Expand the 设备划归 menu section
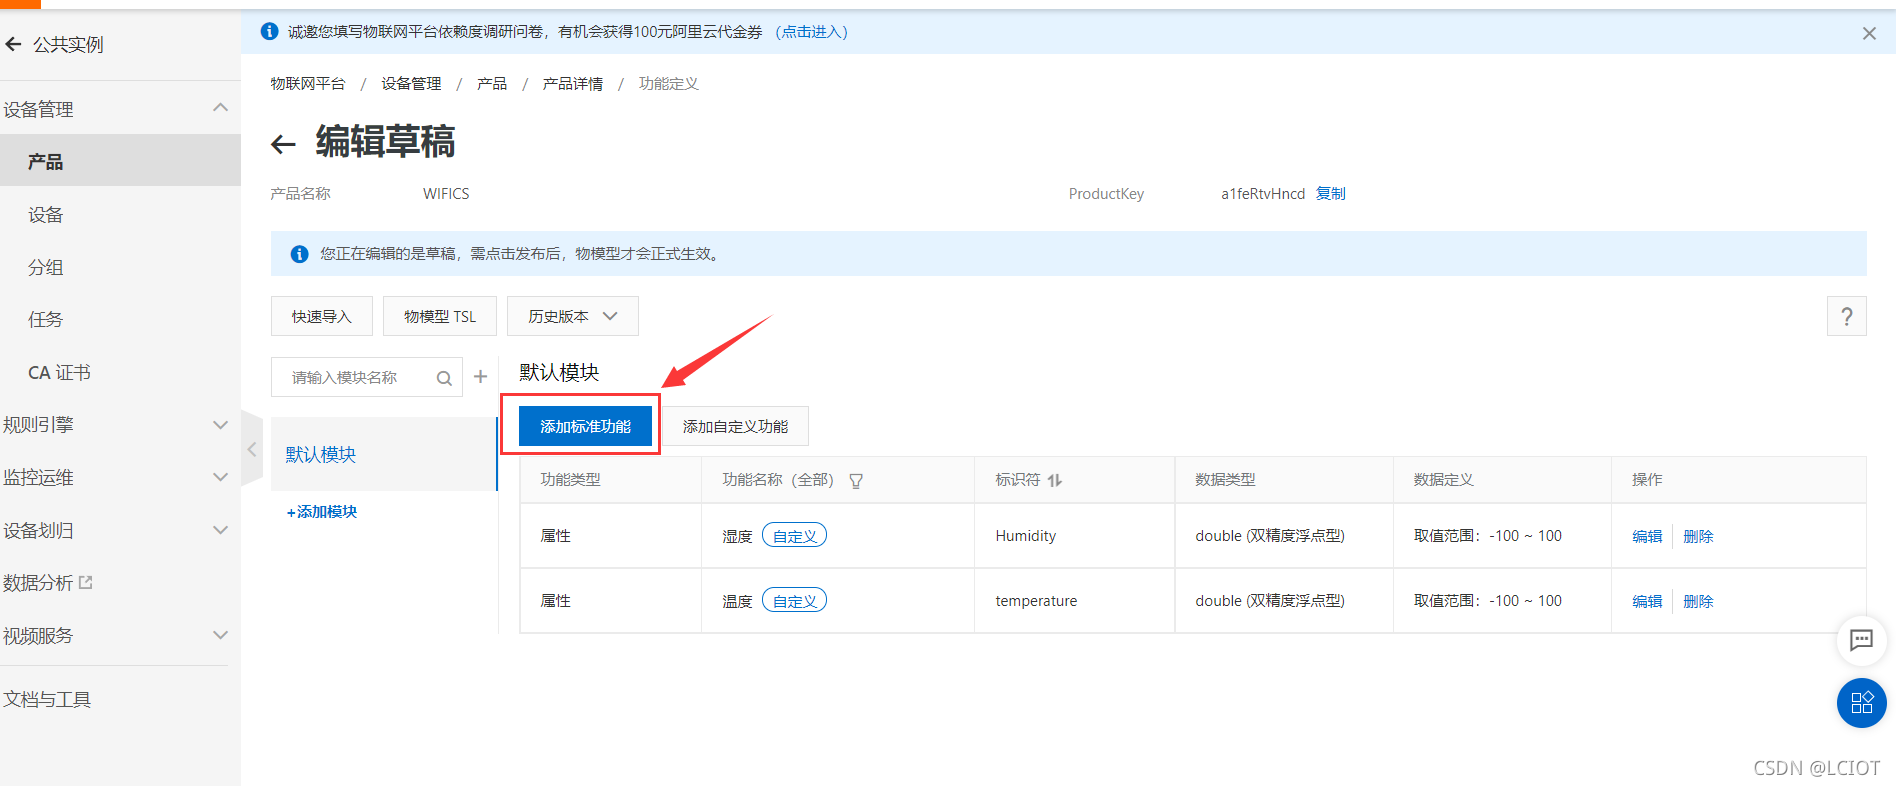 click(x=221, y=530)
